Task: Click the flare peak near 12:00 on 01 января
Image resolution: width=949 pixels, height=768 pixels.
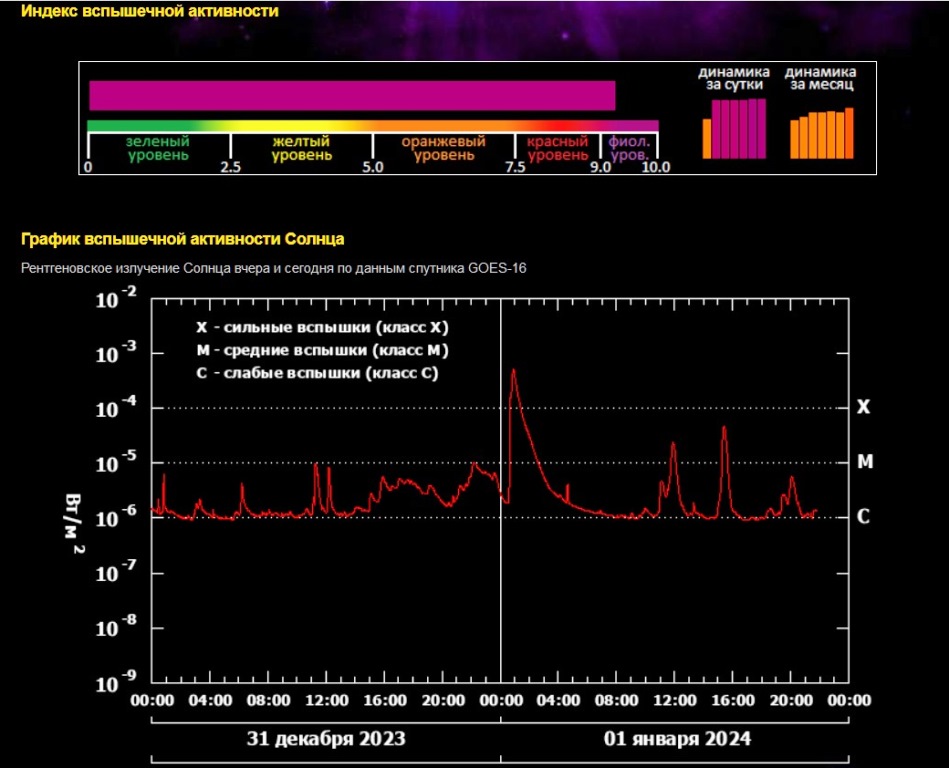Action: click(x=673, y=444)
